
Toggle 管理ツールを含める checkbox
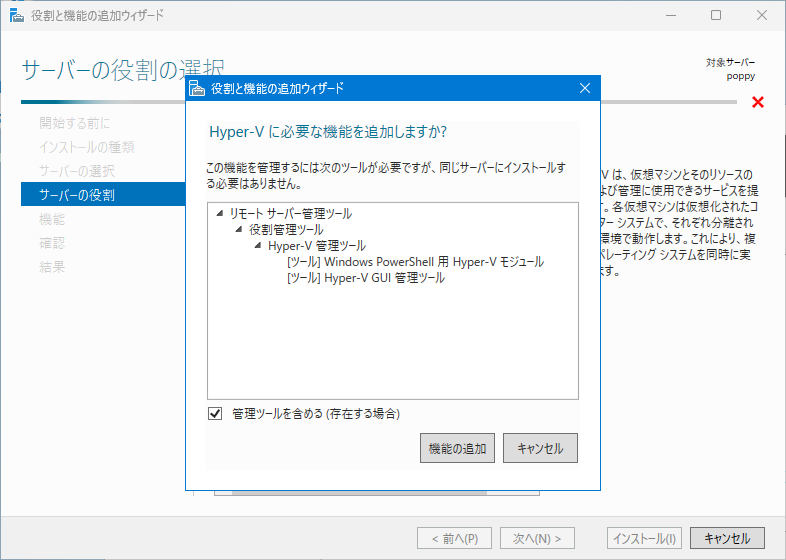coord(215,414)
